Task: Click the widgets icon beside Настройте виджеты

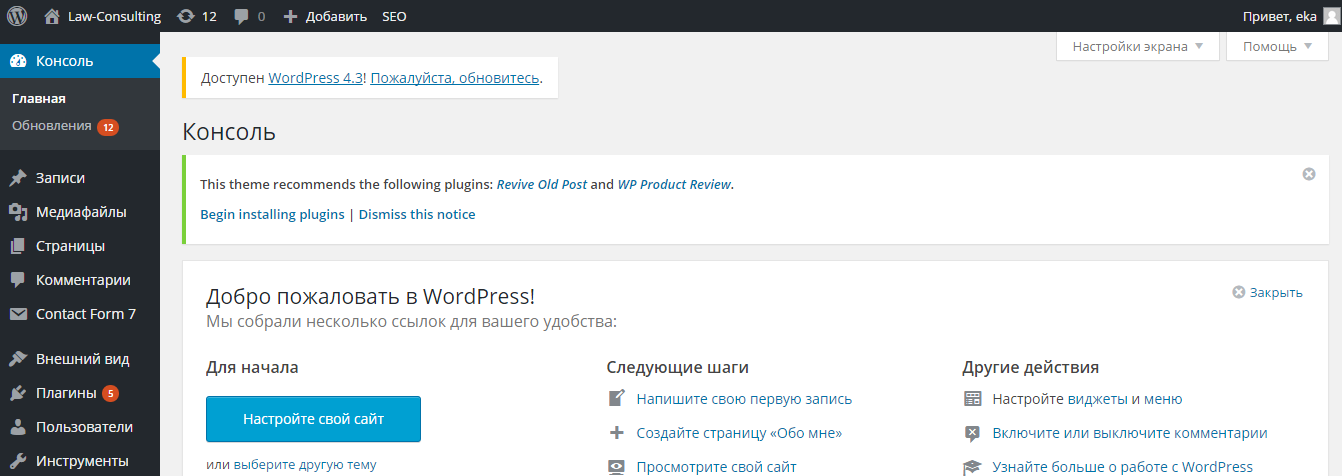Action: pos(972,399)
